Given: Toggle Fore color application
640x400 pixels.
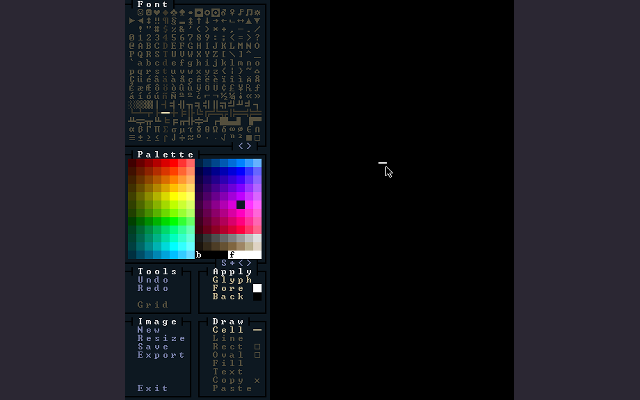Looking at the screenshot, I should pyautogui.click(x=228, y=288).
